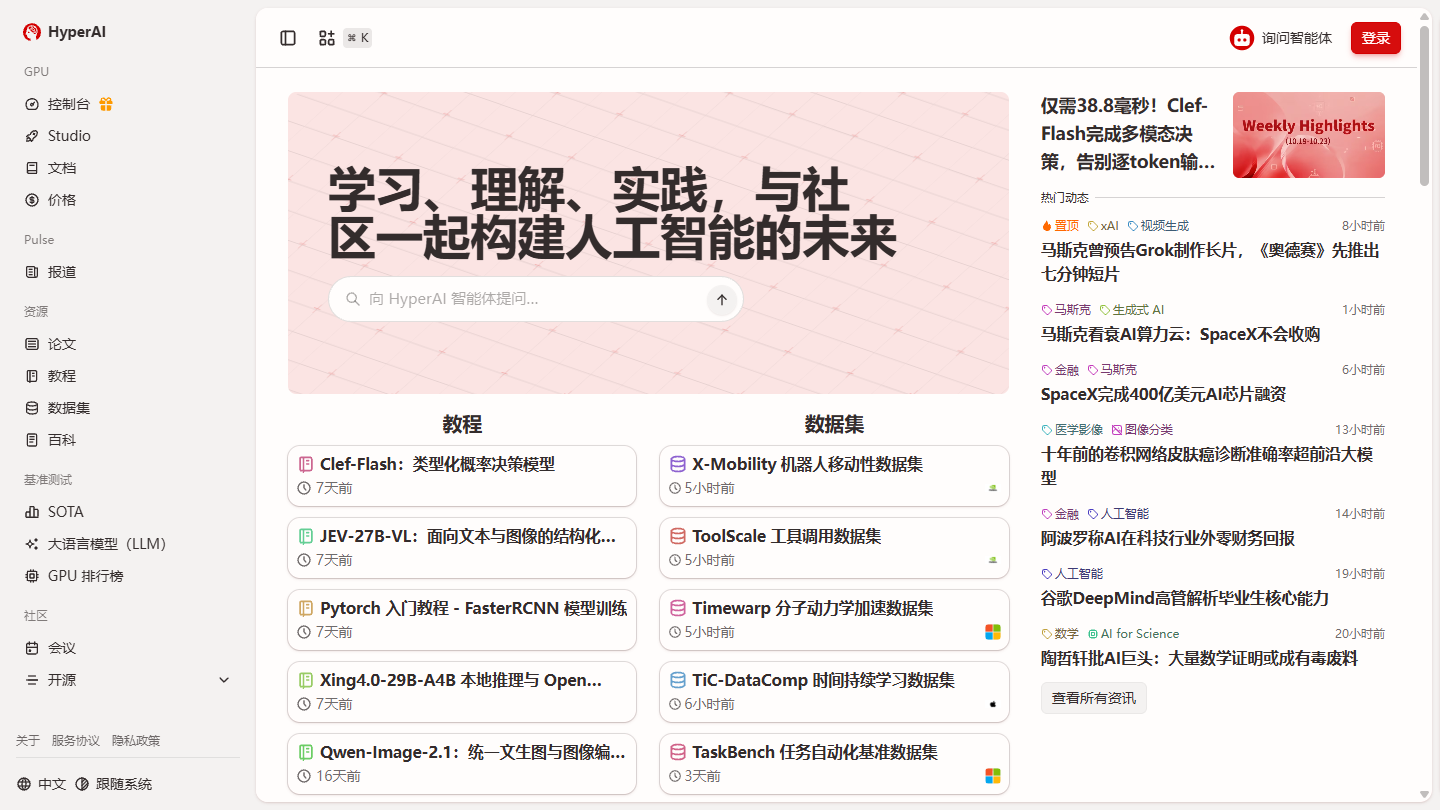
Task: Toggle the sidebar panel icon
Action: click(288, 38)
